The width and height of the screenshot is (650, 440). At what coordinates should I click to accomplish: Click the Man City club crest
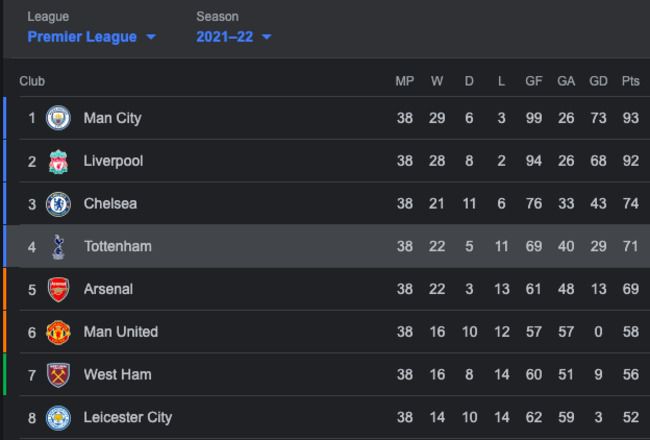(58, 118)
